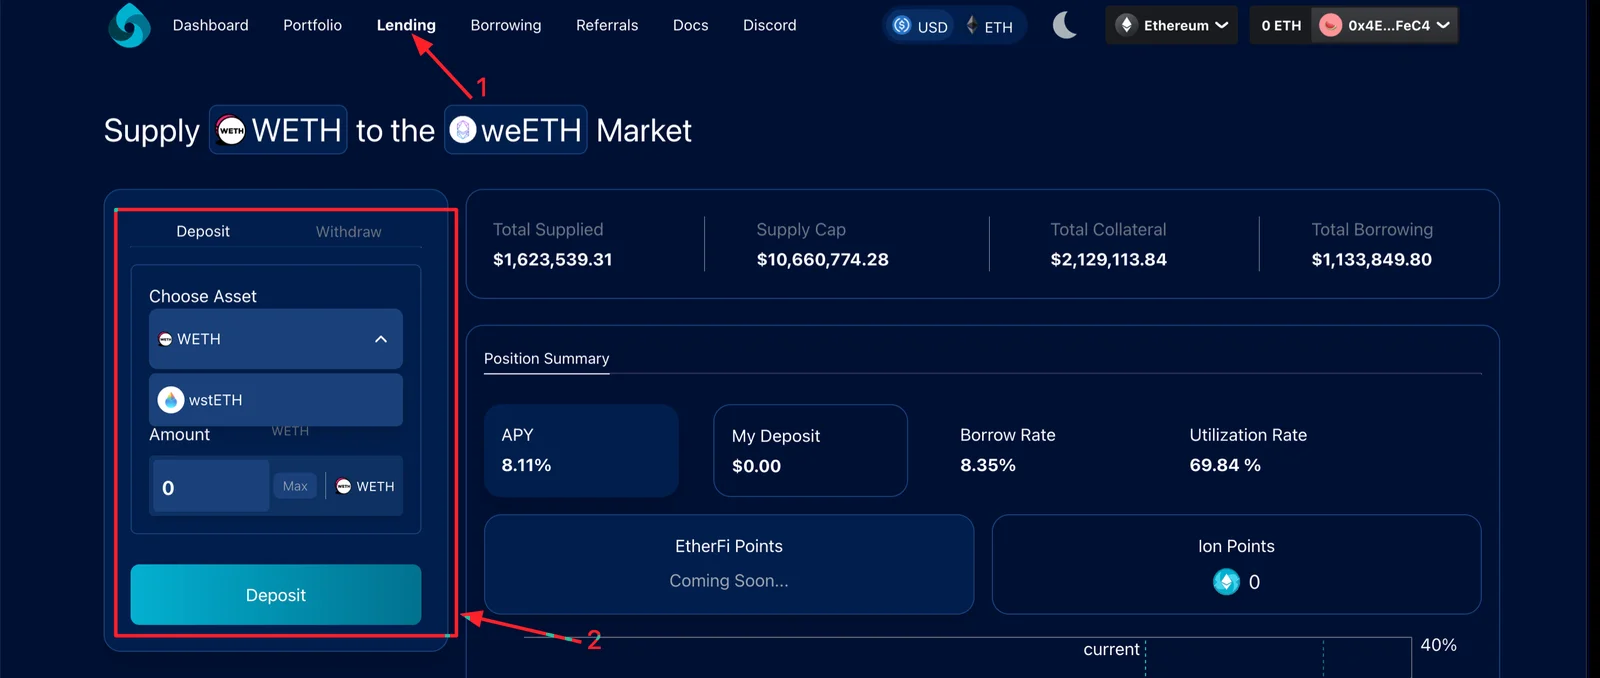Open the Dashboard page
This screenshot has width=1600, height=678.
click(210, 25)
